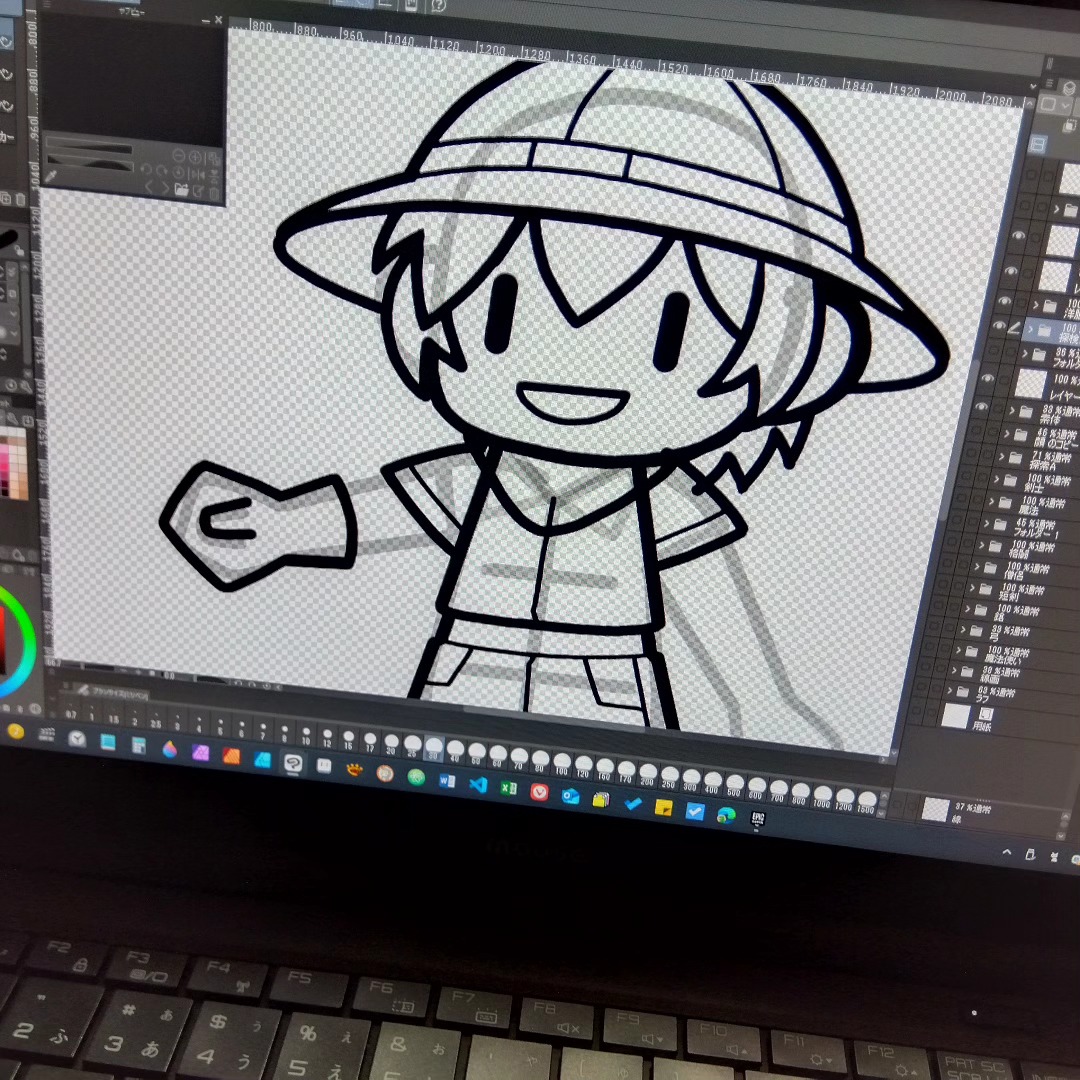Select the 格闘 layer folder name
The height and width of the screenshot is (1080, 1080).
[1018, 553]
